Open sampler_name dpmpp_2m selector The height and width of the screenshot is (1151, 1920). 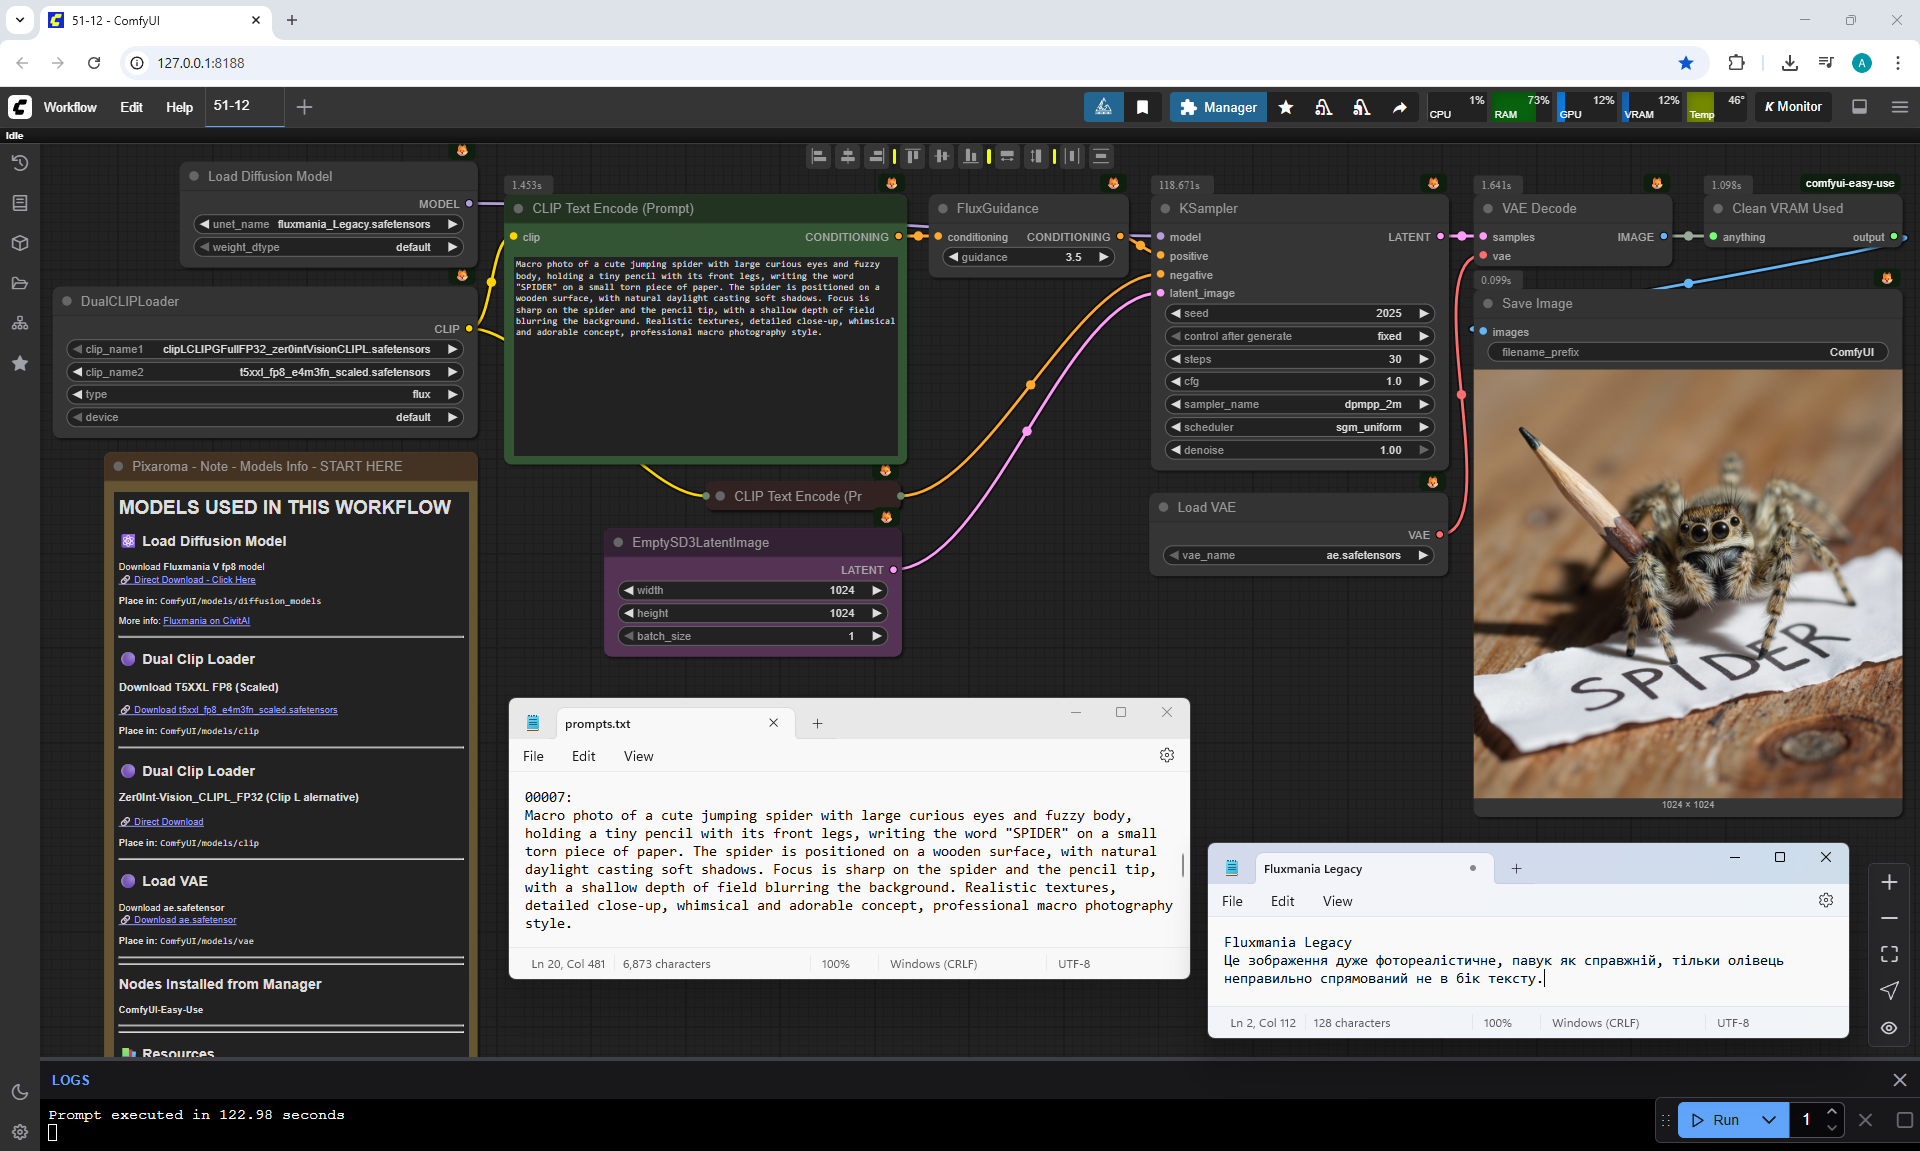tap(1300, 404)
